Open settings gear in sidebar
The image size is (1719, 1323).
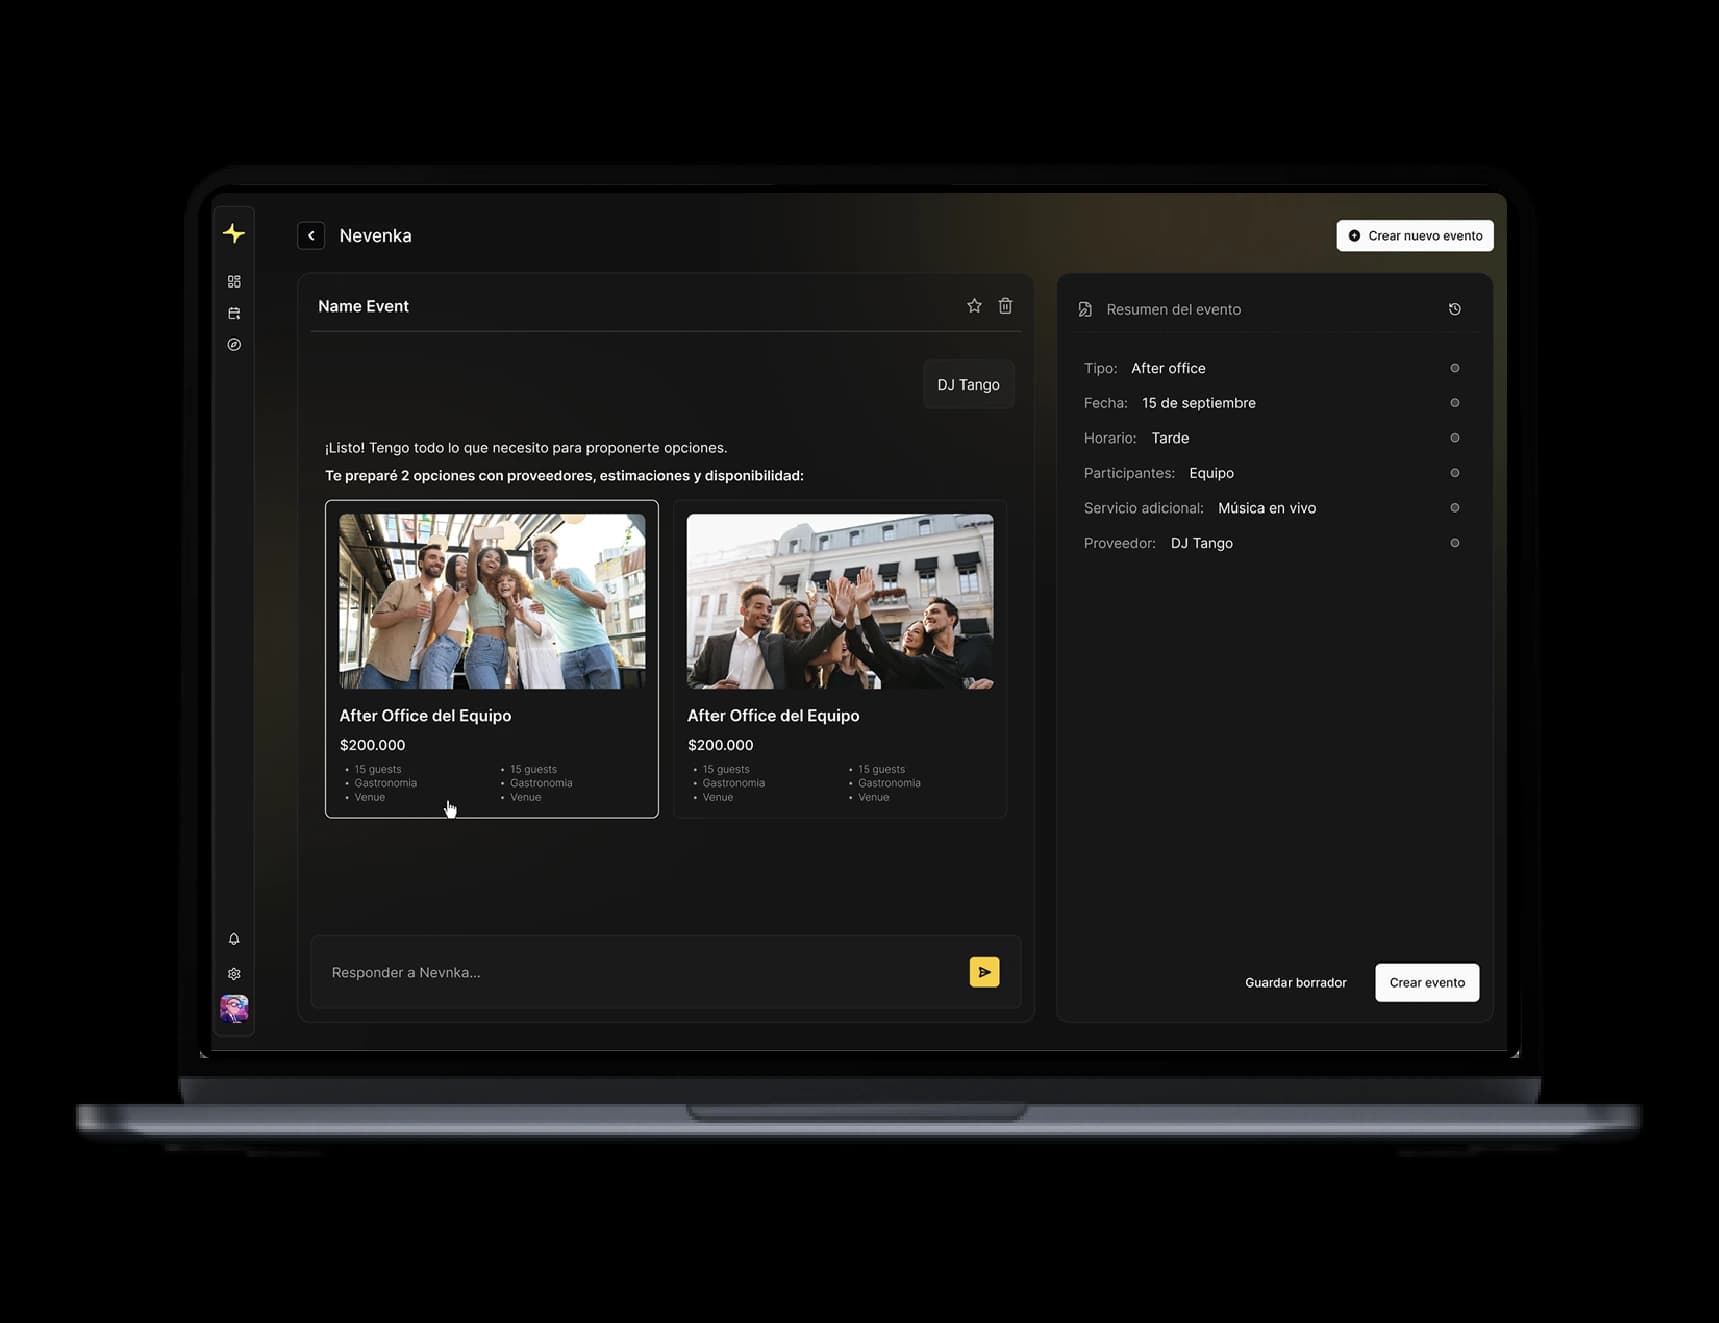234,974
